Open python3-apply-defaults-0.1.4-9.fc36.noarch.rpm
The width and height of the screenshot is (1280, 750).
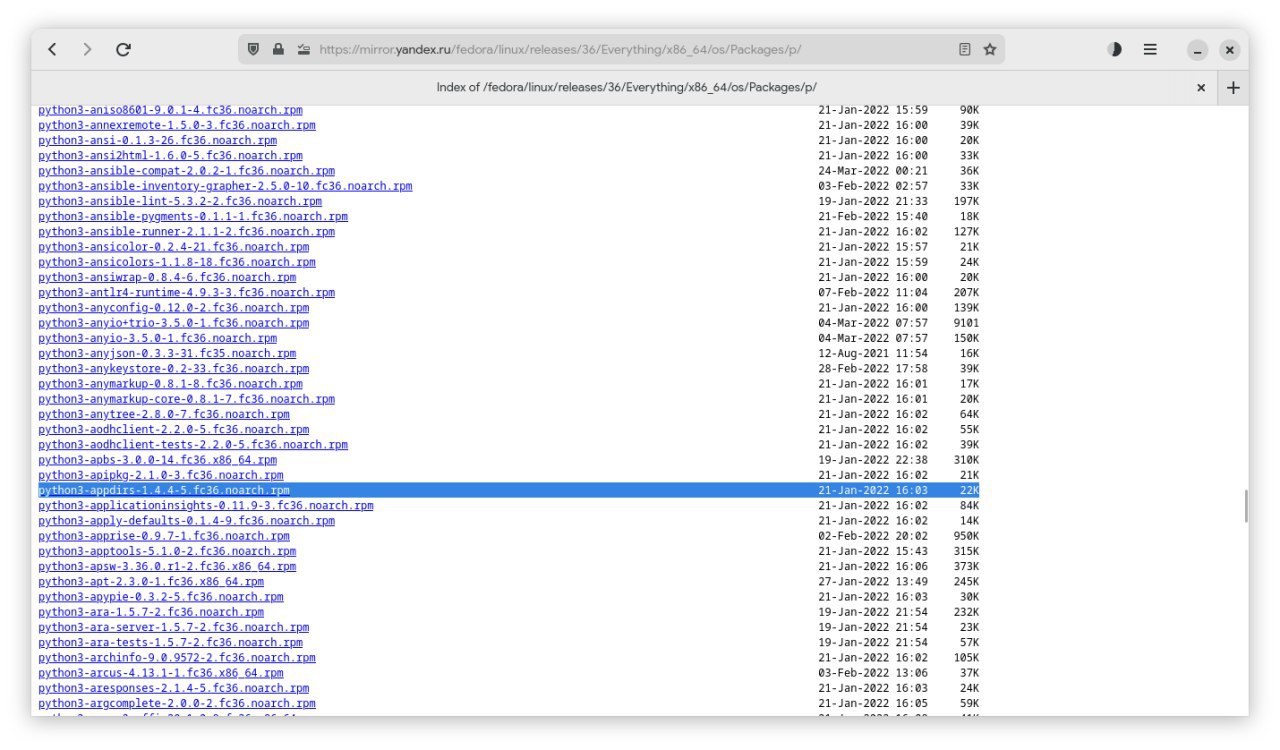(186, 521)
